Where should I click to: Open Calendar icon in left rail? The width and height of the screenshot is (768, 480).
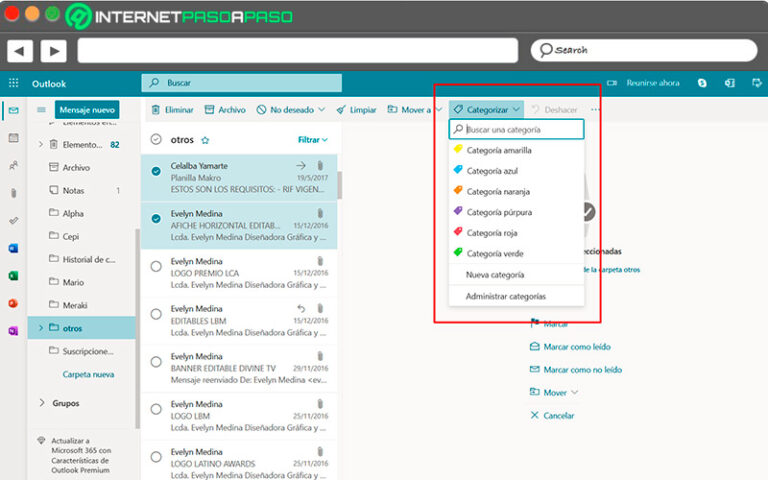[14, 138]
